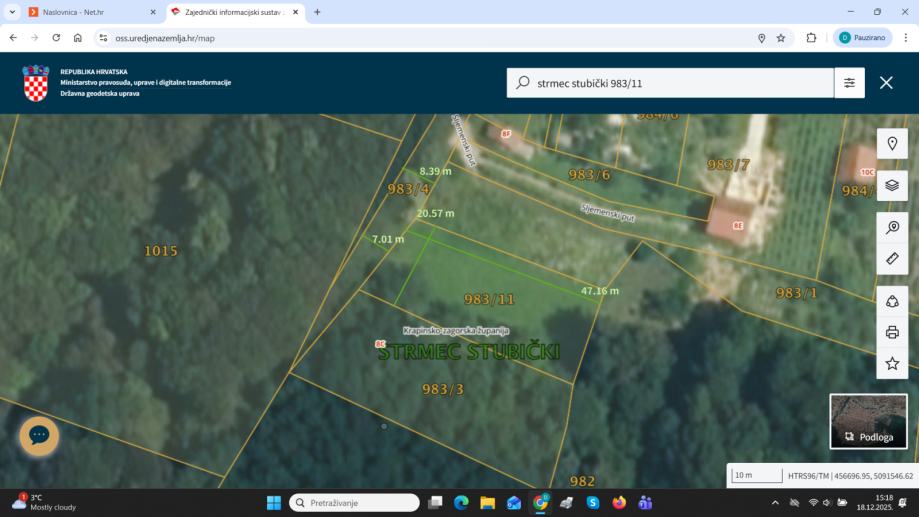Open the map layers panel
Viewport: 919px width, 517px height.
(892, 185)
